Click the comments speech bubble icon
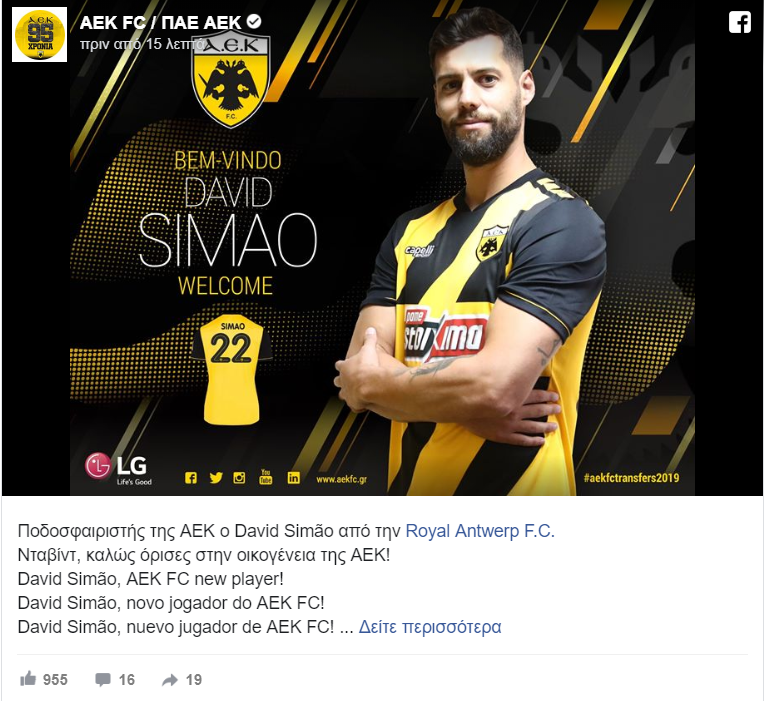764x701 pixels. pos(102,679)
